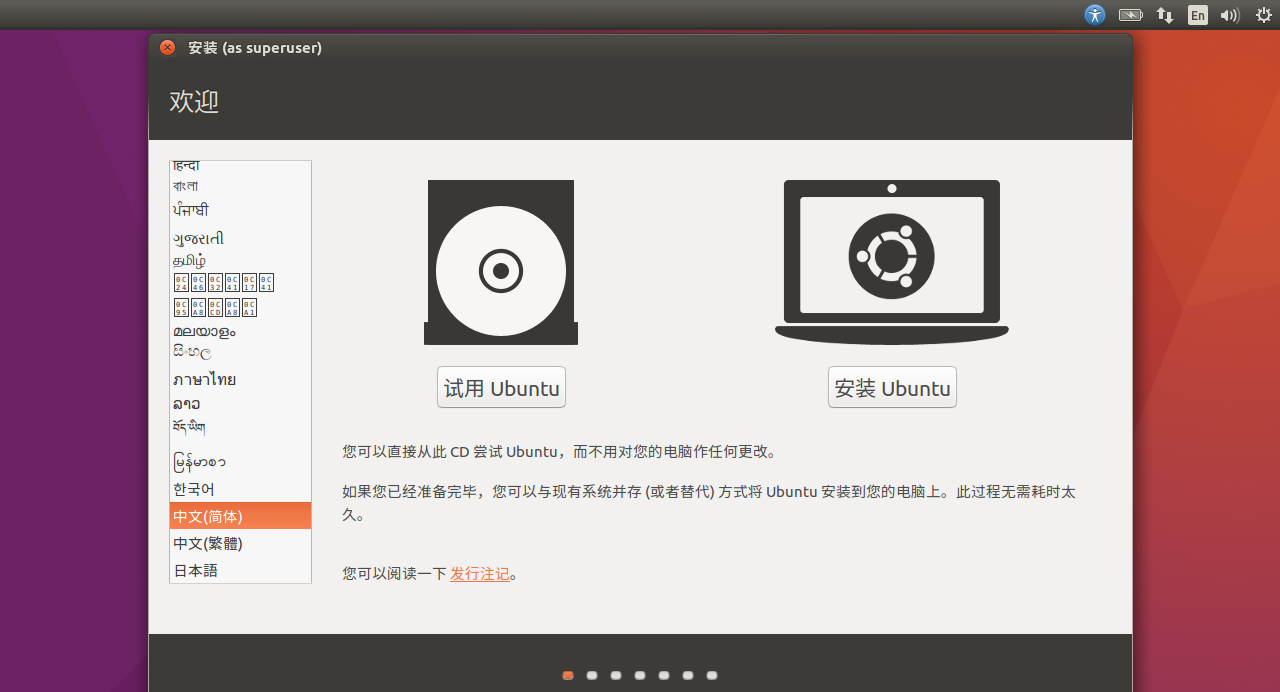The width and height of the screenshot is (1280, 692).
Task: Select മലയാളം in the language list
Action: click(240, 331)
